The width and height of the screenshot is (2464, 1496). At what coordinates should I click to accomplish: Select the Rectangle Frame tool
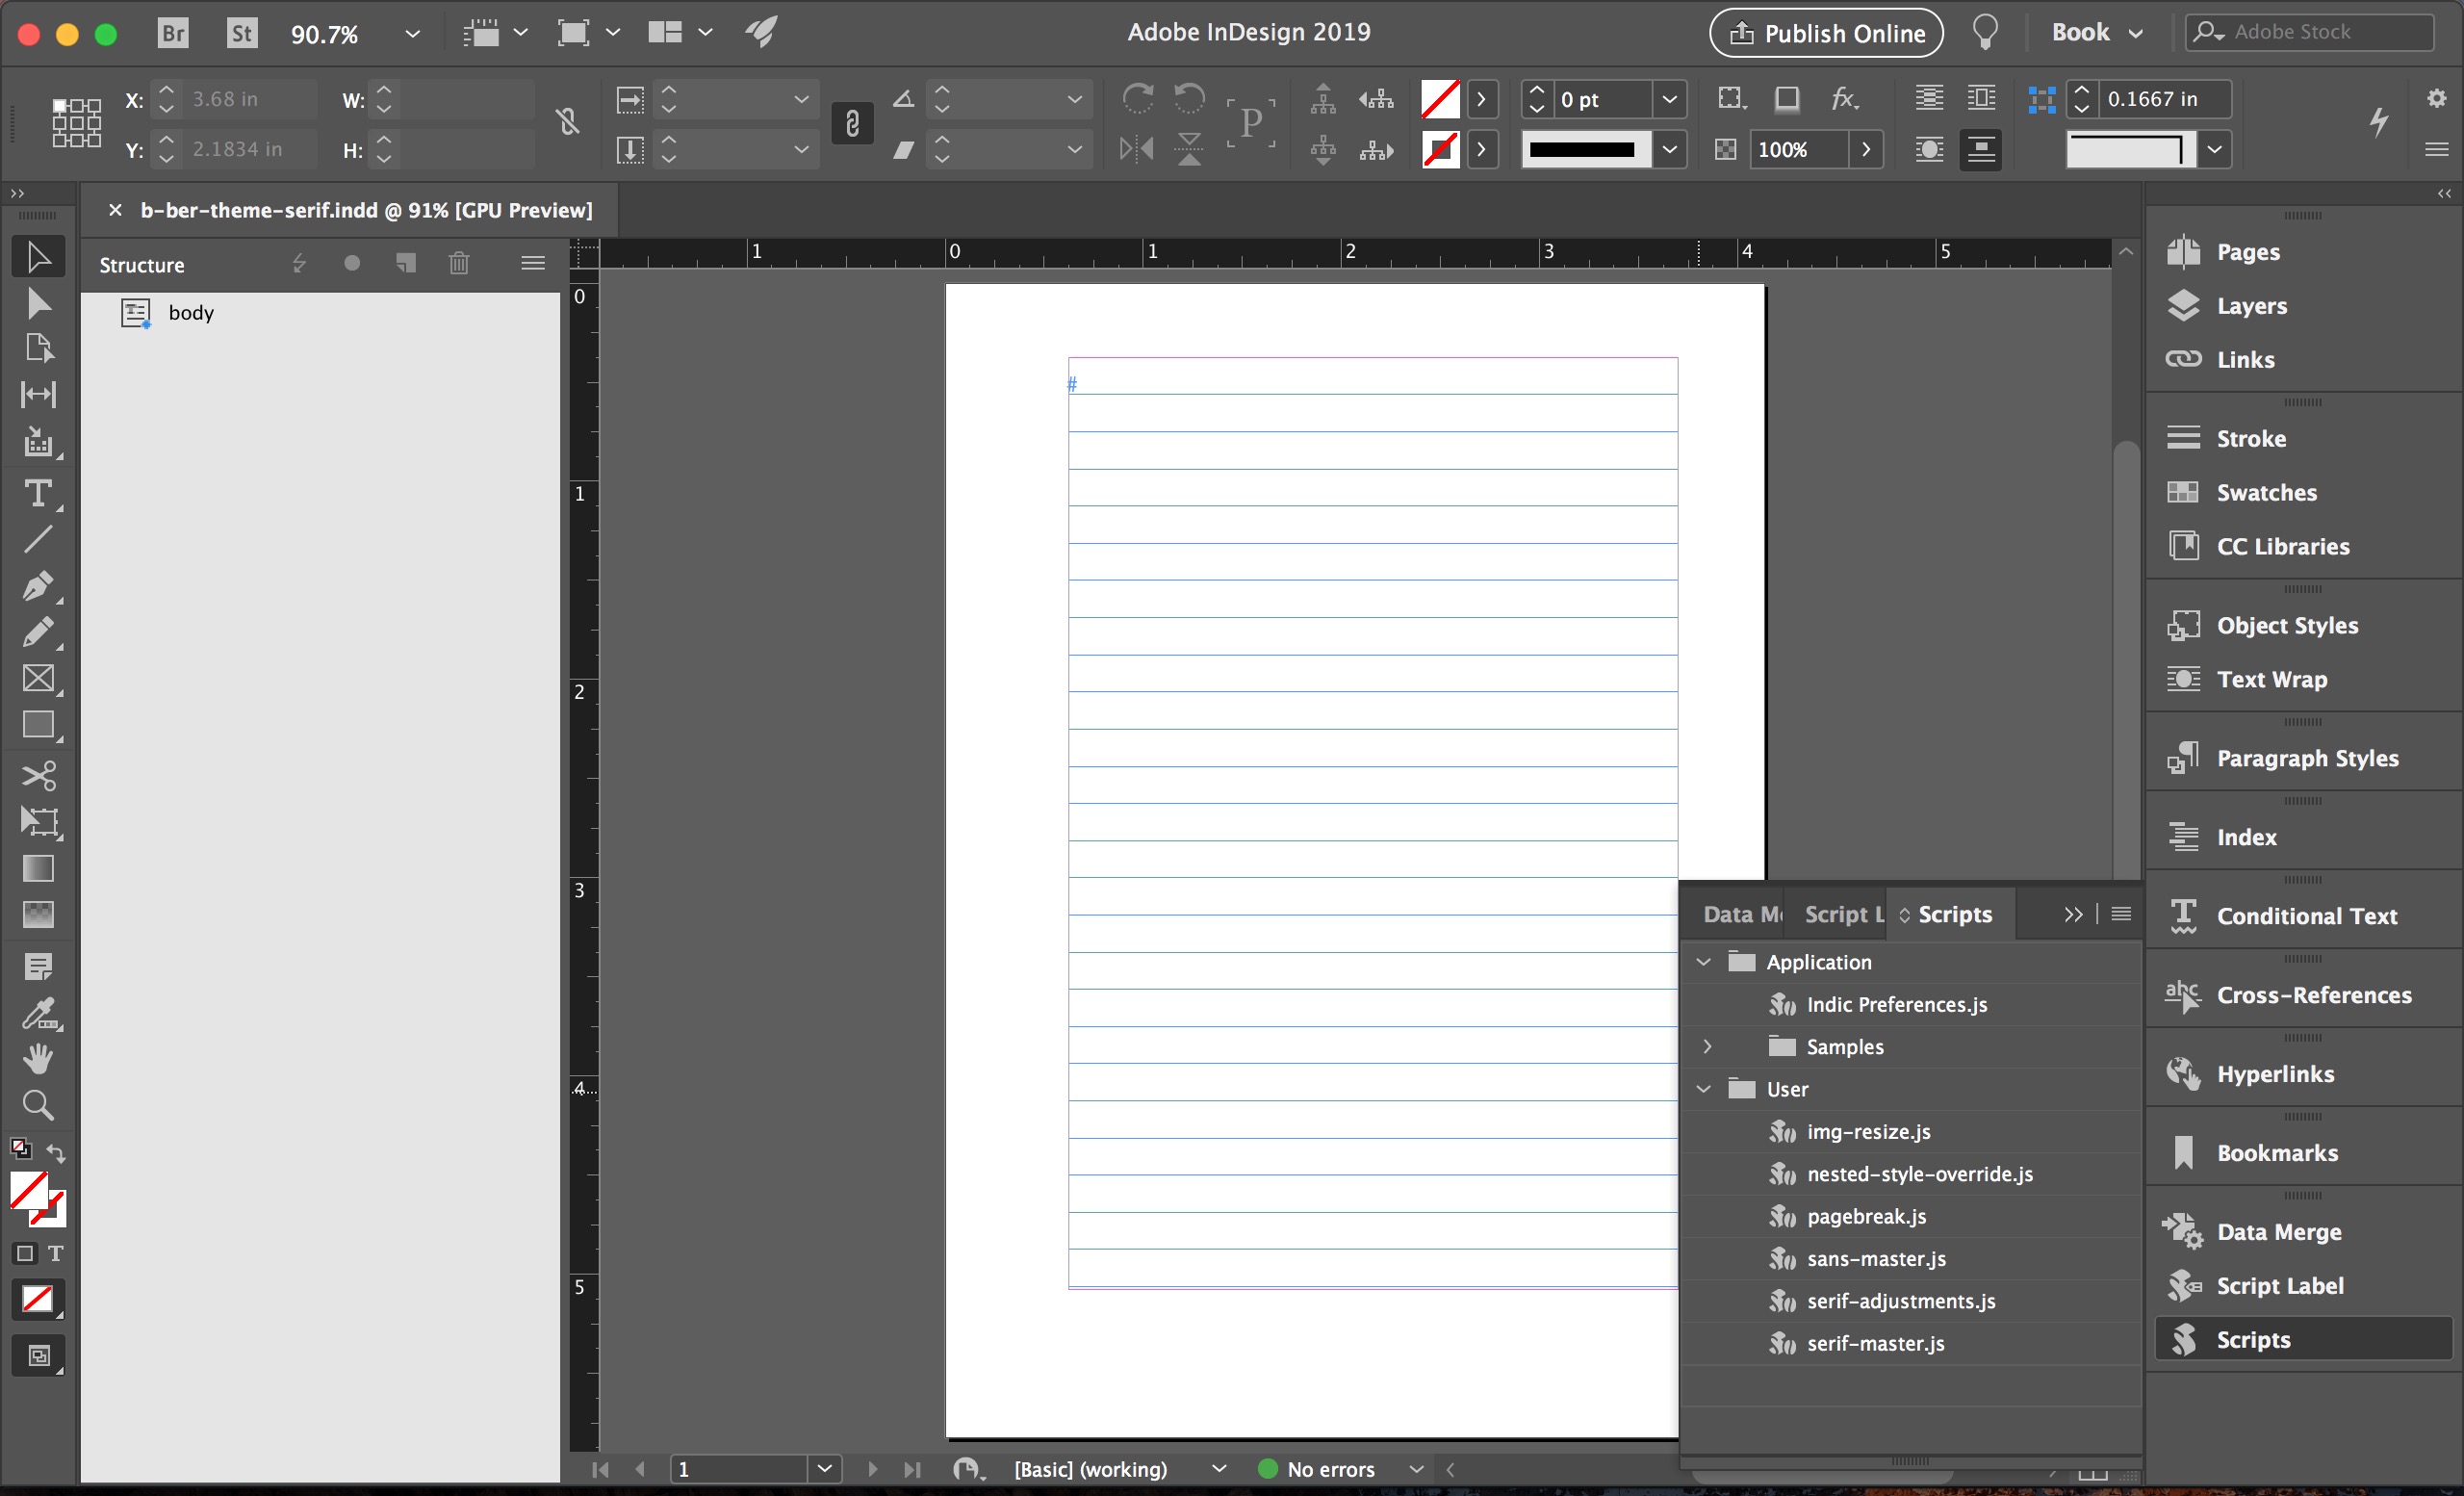click(x=38, y=678)
